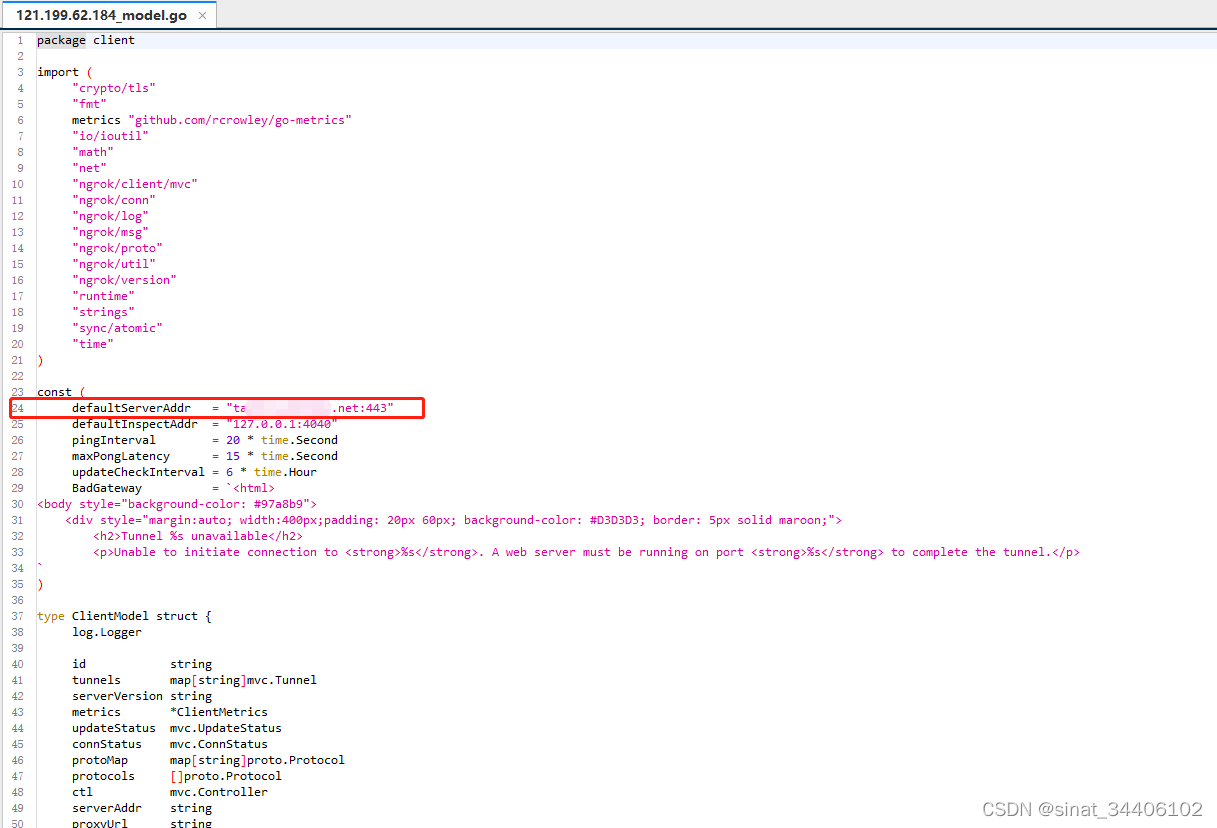Click the '*ClientMetrics' type

(219, 712)
